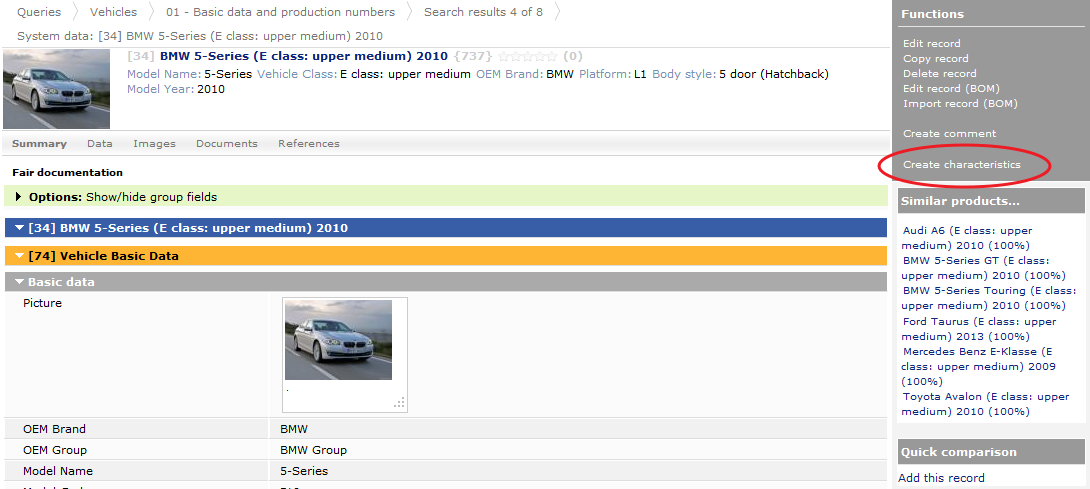The width and height of the screenshot is (1090, 489).
Task: Choose Edit record (BOM)
Action: [951, 88]
